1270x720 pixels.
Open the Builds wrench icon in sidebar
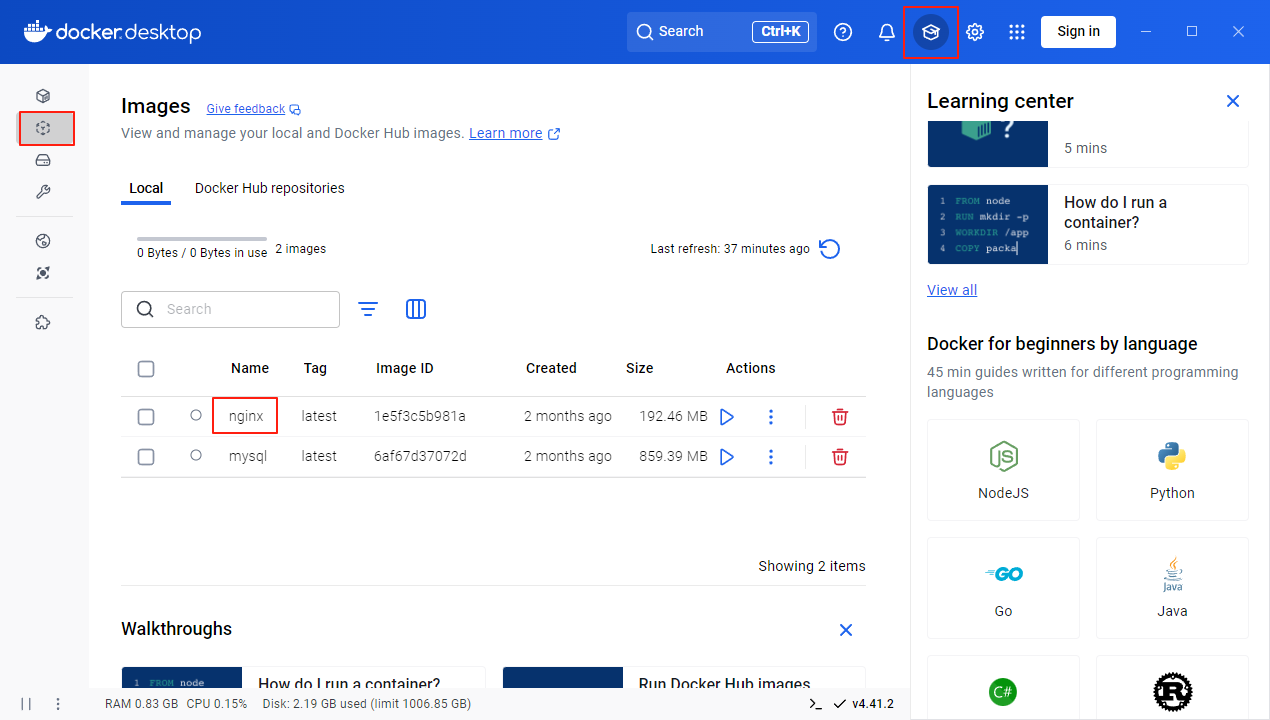click(43, 192)
